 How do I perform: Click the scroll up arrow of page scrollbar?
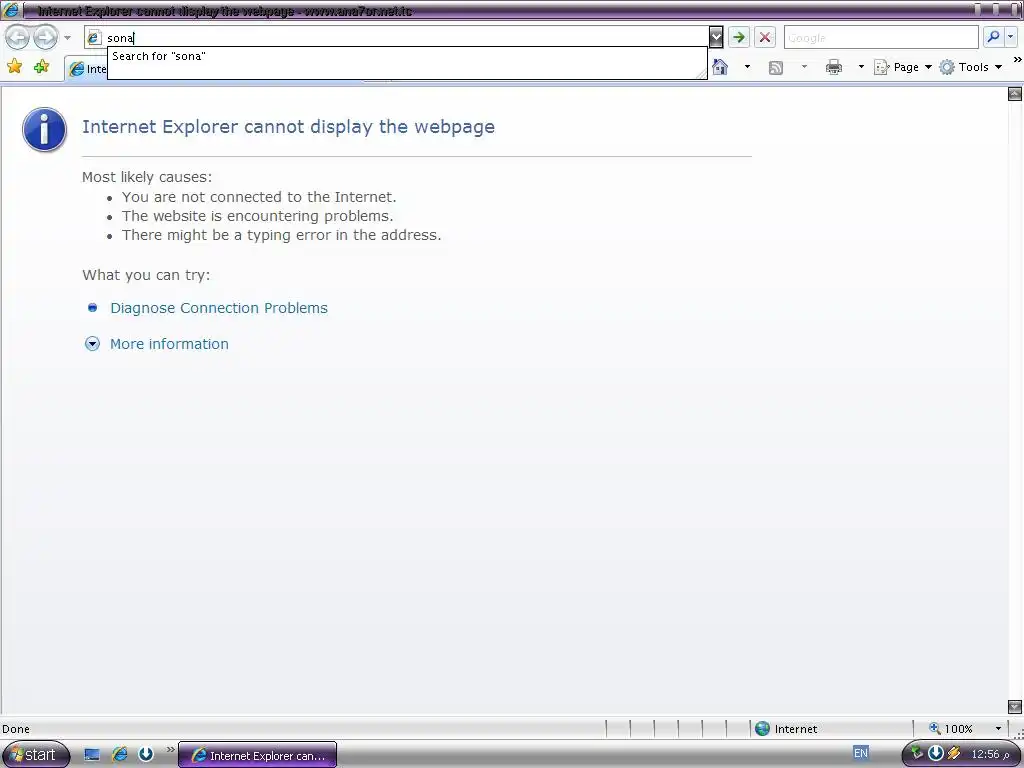(x=1014, y=94)
